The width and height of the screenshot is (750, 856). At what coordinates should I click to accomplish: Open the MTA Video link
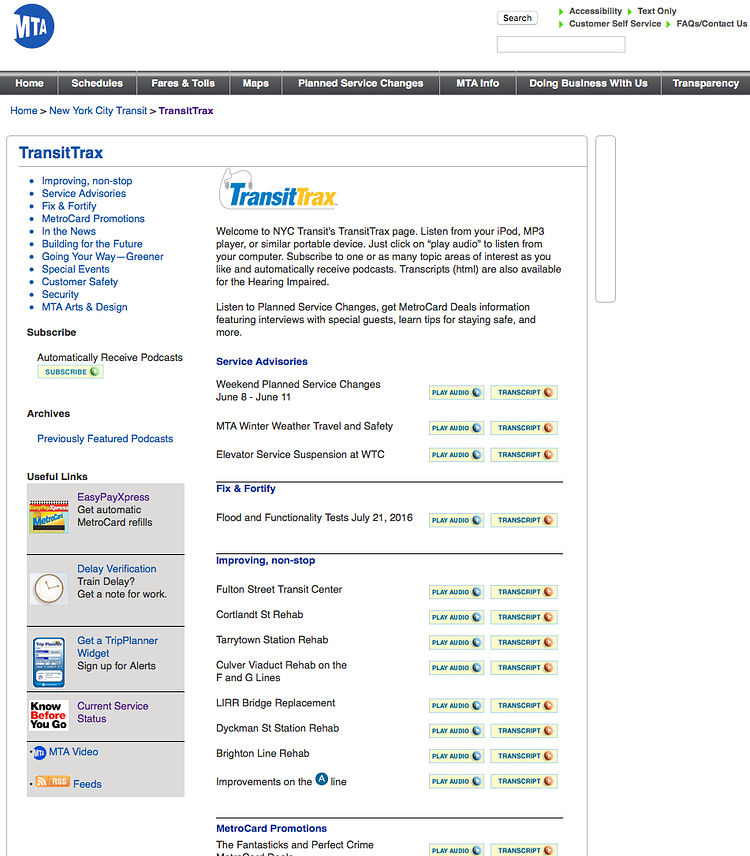coord(73,752)
